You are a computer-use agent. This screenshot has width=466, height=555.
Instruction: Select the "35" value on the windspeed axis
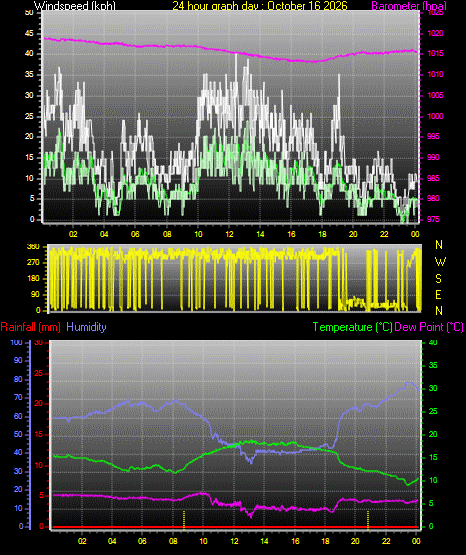30,75
